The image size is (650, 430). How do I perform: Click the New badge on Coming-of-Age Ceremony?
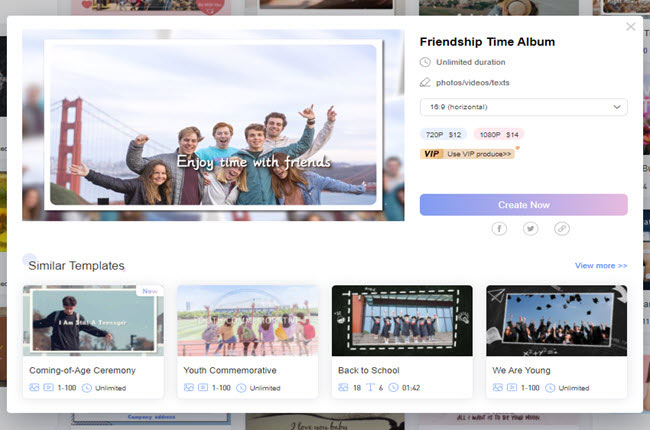(150, 291)
